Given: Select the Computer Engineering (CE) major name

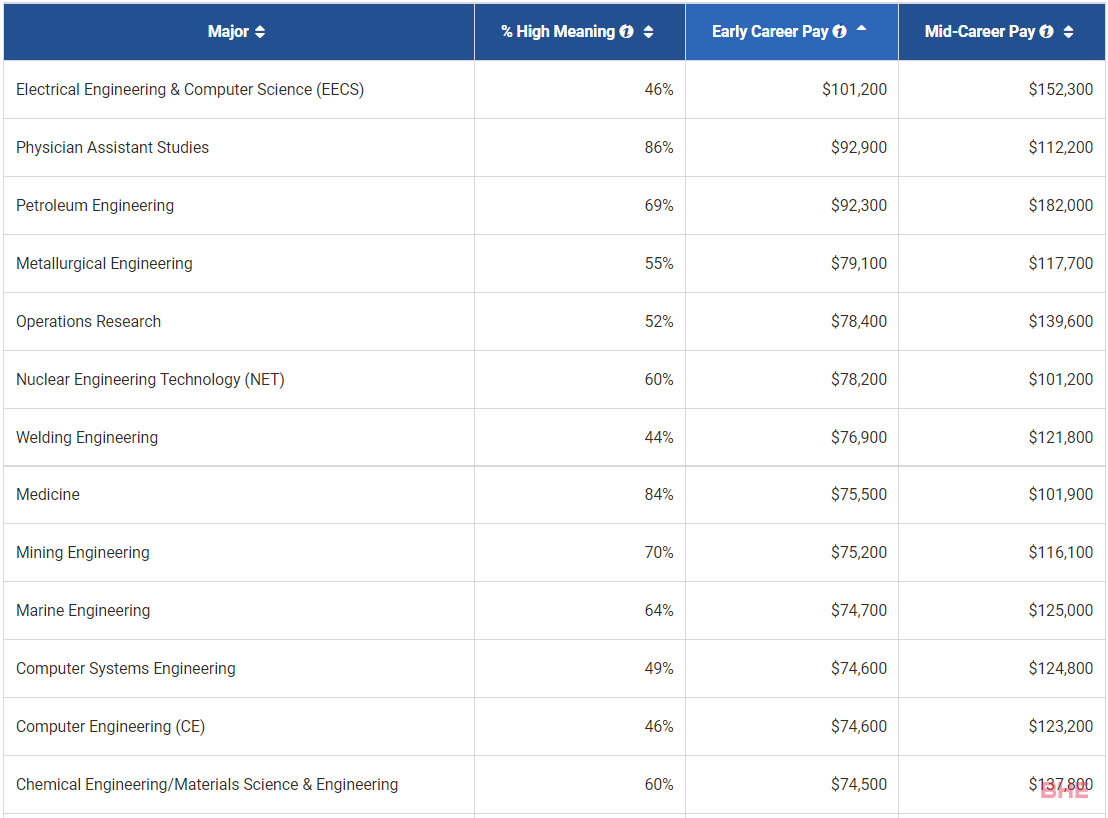Looking at the screenshot, I should 110,726.
